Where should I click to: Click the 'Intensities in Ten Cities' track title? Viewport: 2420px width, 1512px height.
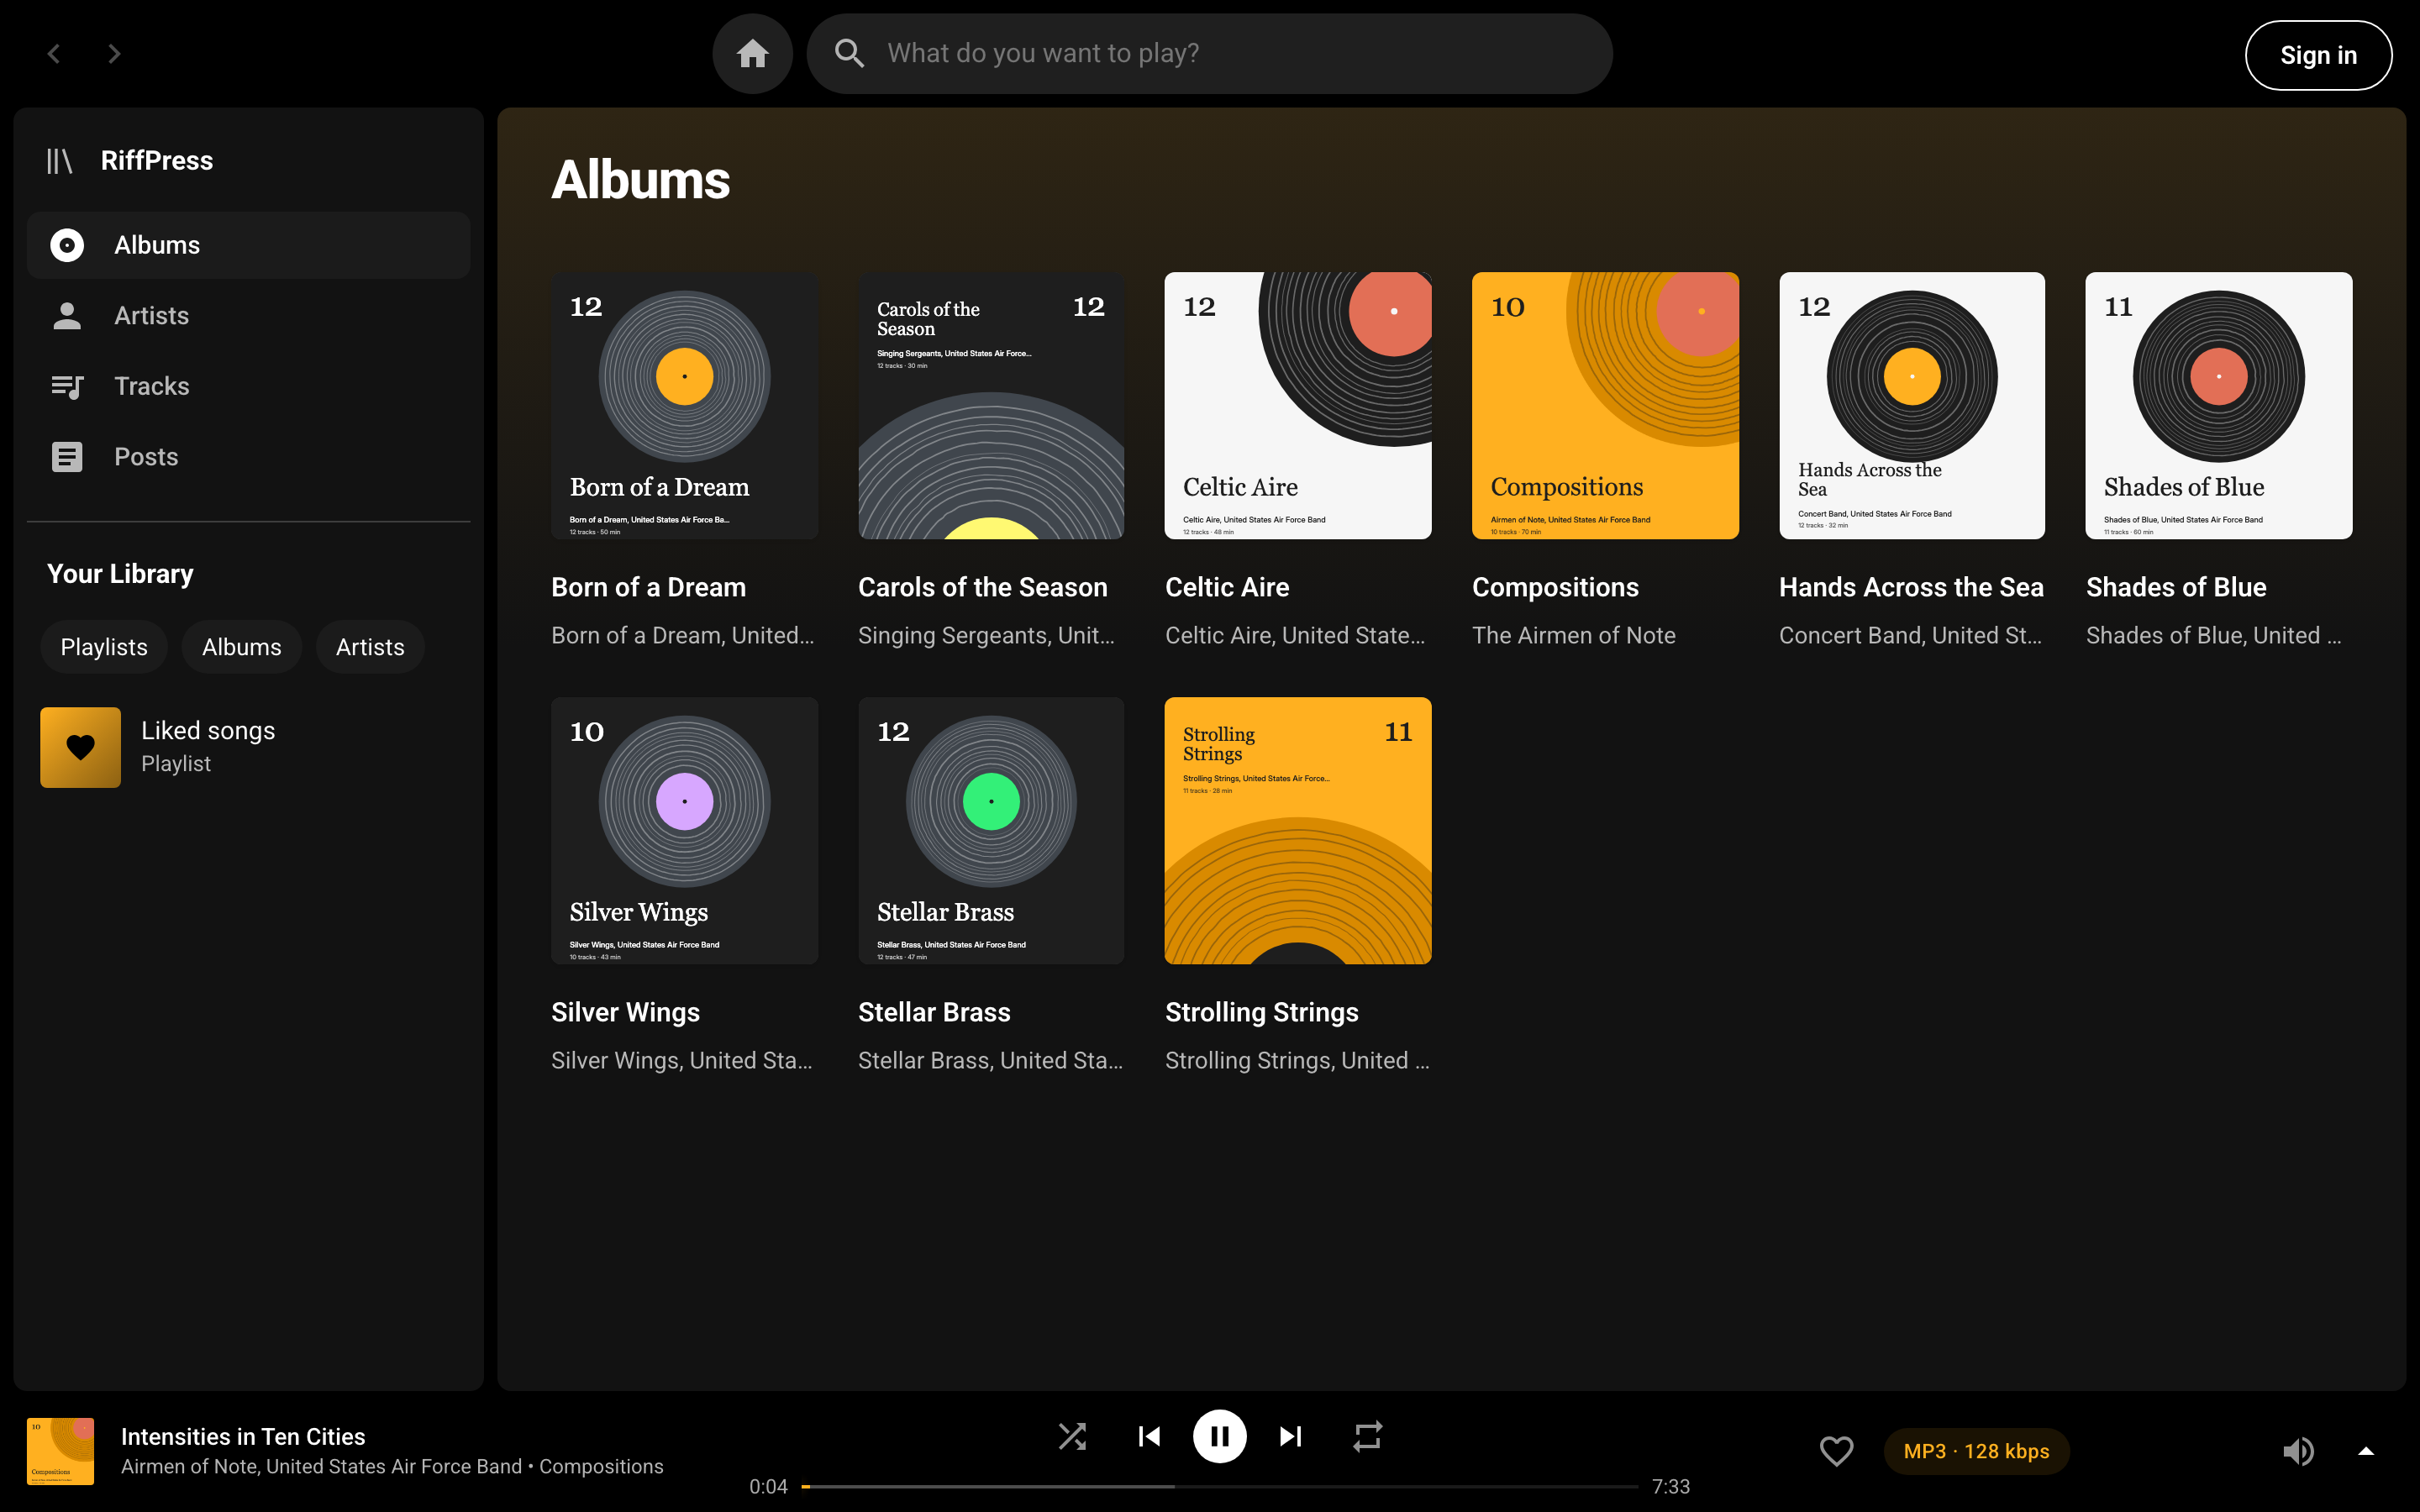(x=243, y=1436)
